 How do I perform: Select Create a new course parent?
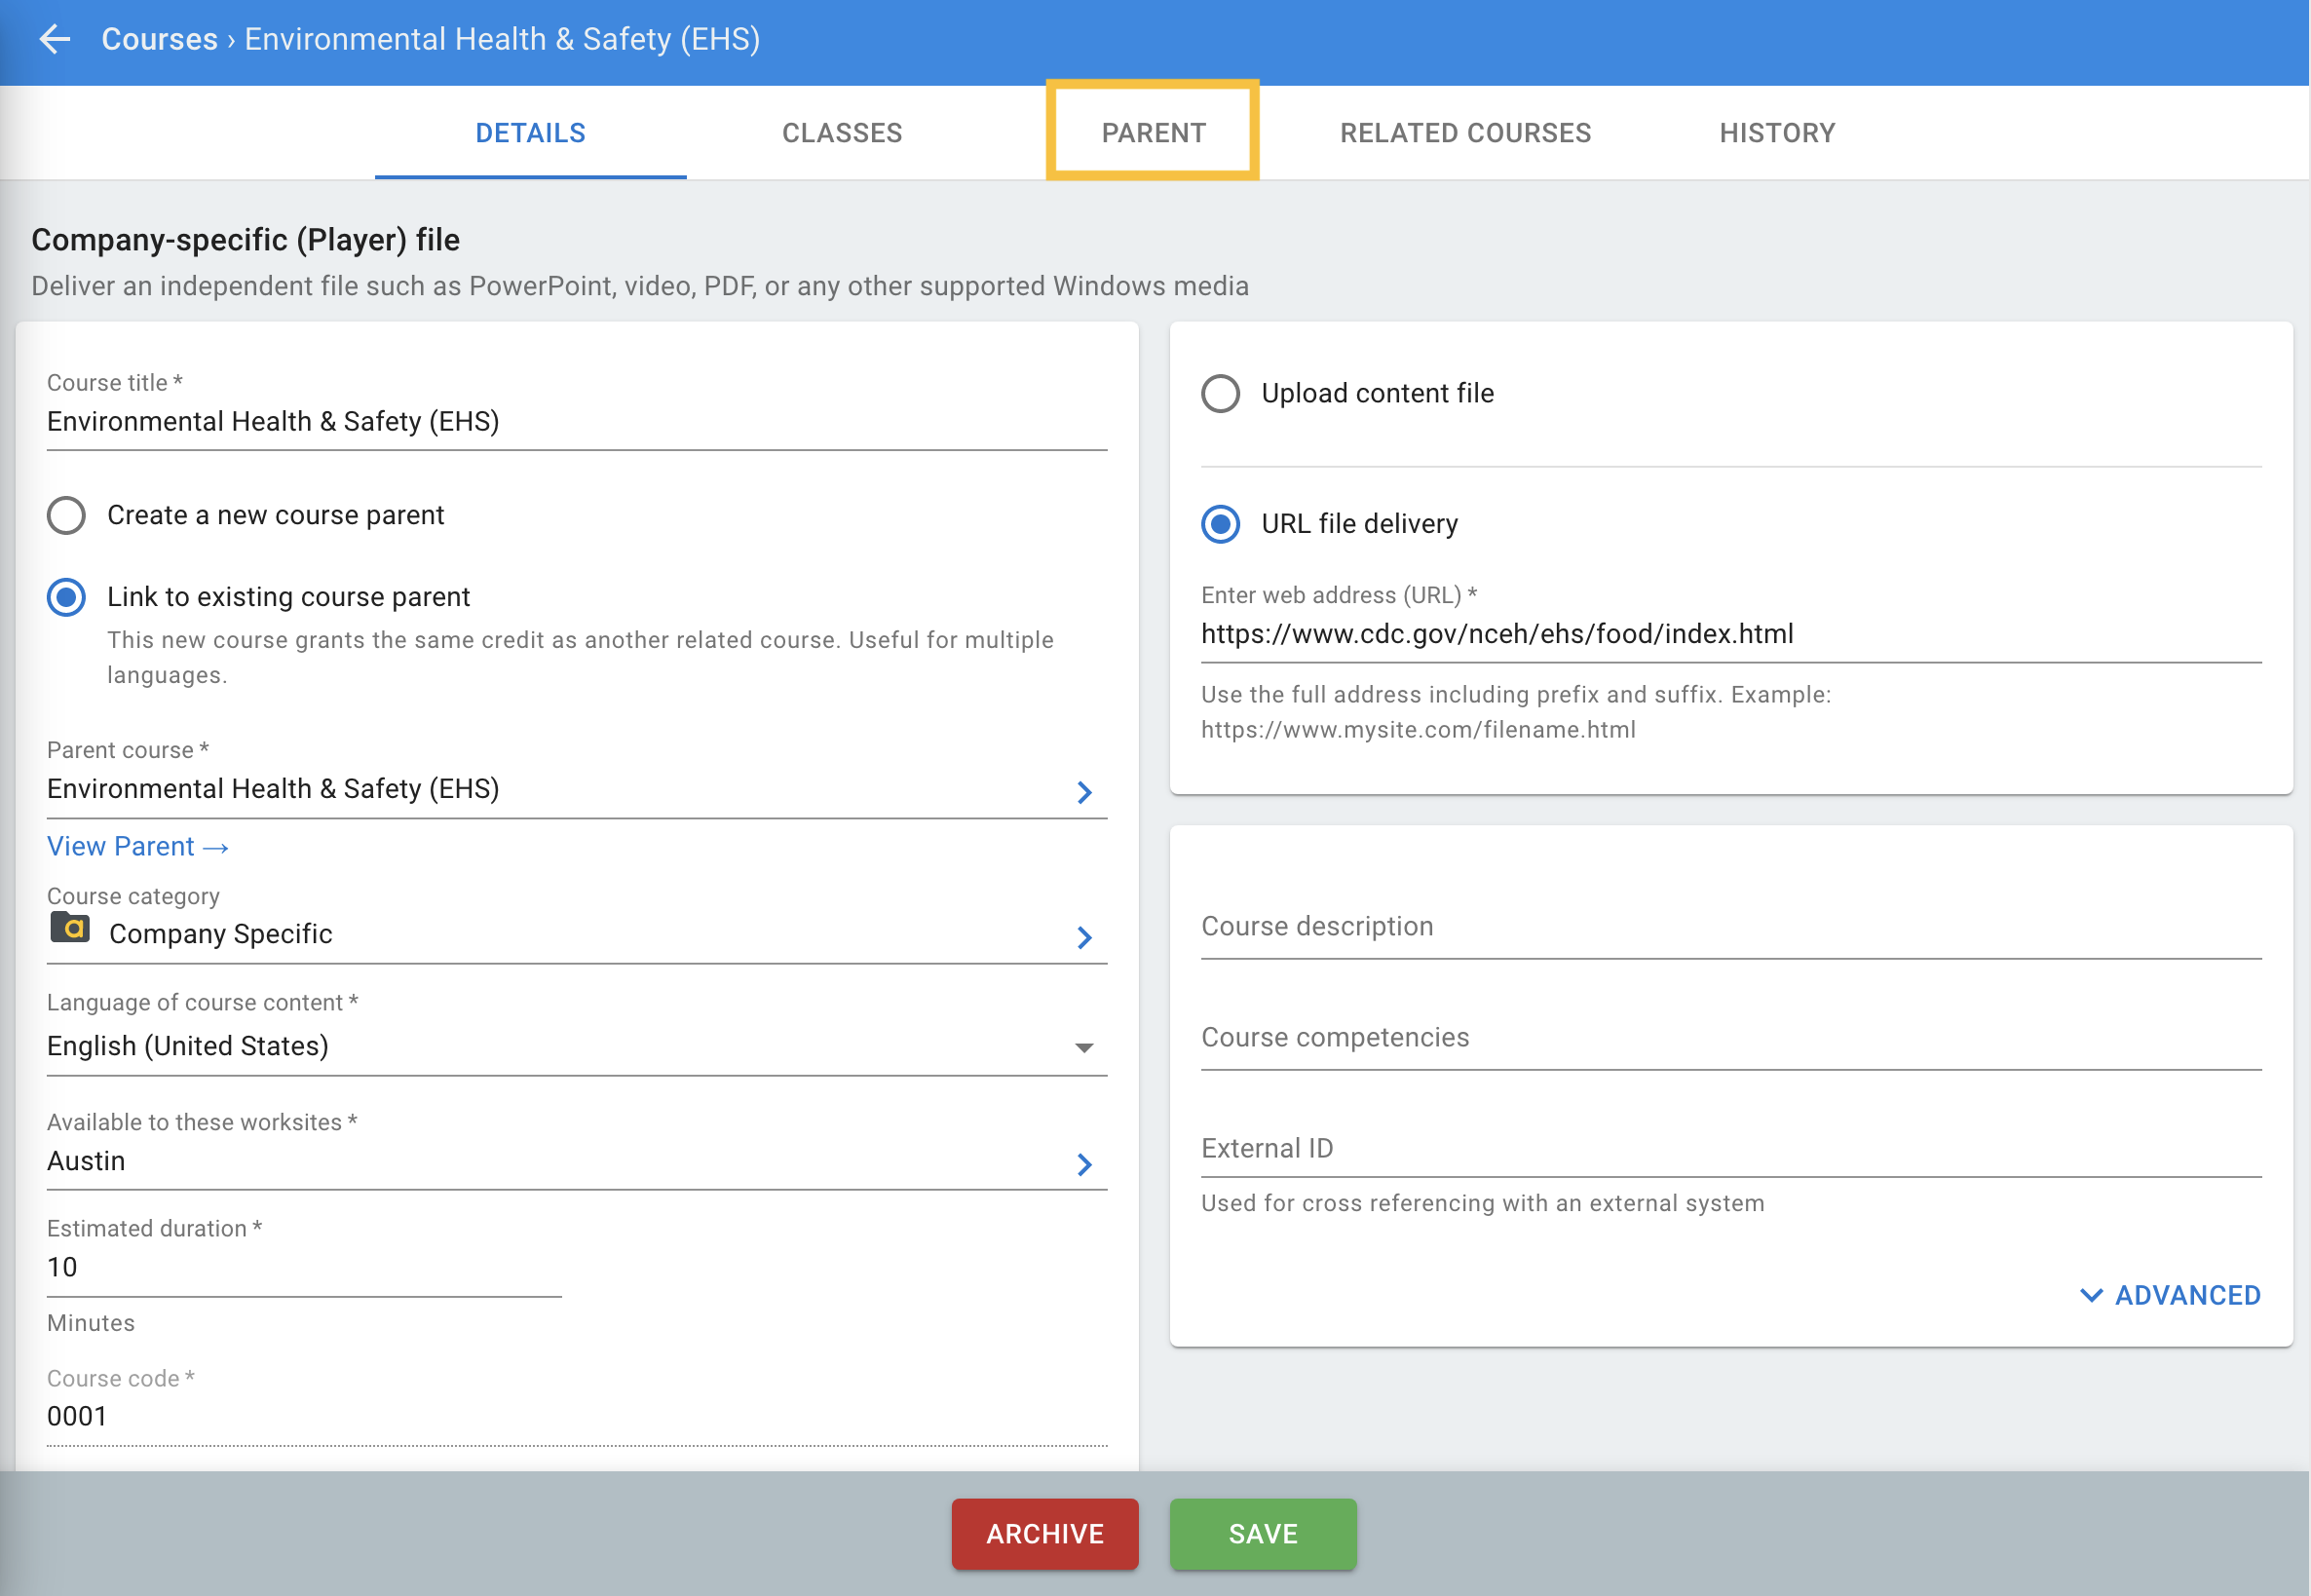66,515
